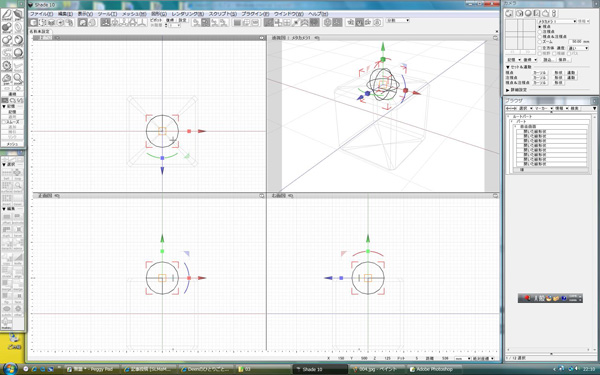Select the gear-shaped tool in the toolbox
Image resolution: width=600 pixels, height=375 pixels.
coord(7,65)
